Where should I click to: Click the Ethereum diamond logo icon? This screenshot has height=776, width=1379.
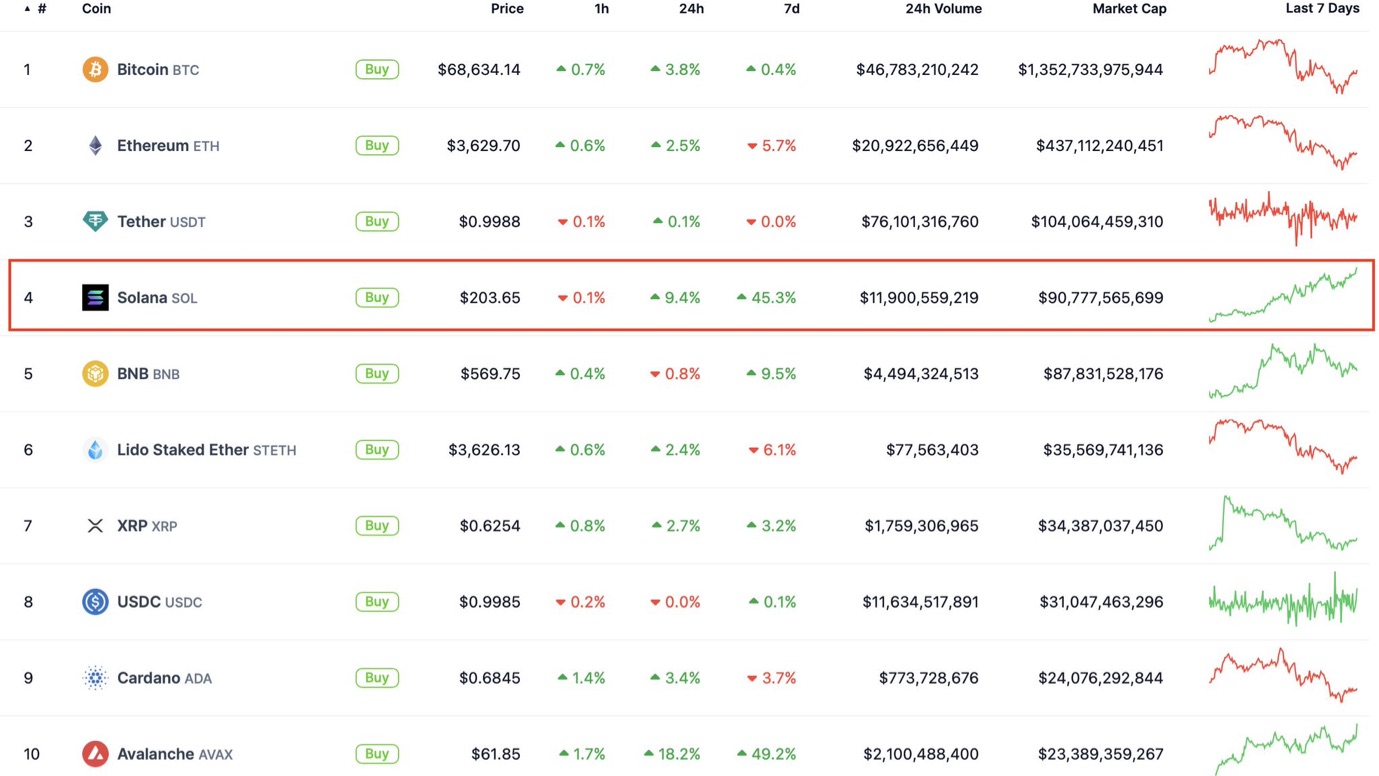point(95,146)
